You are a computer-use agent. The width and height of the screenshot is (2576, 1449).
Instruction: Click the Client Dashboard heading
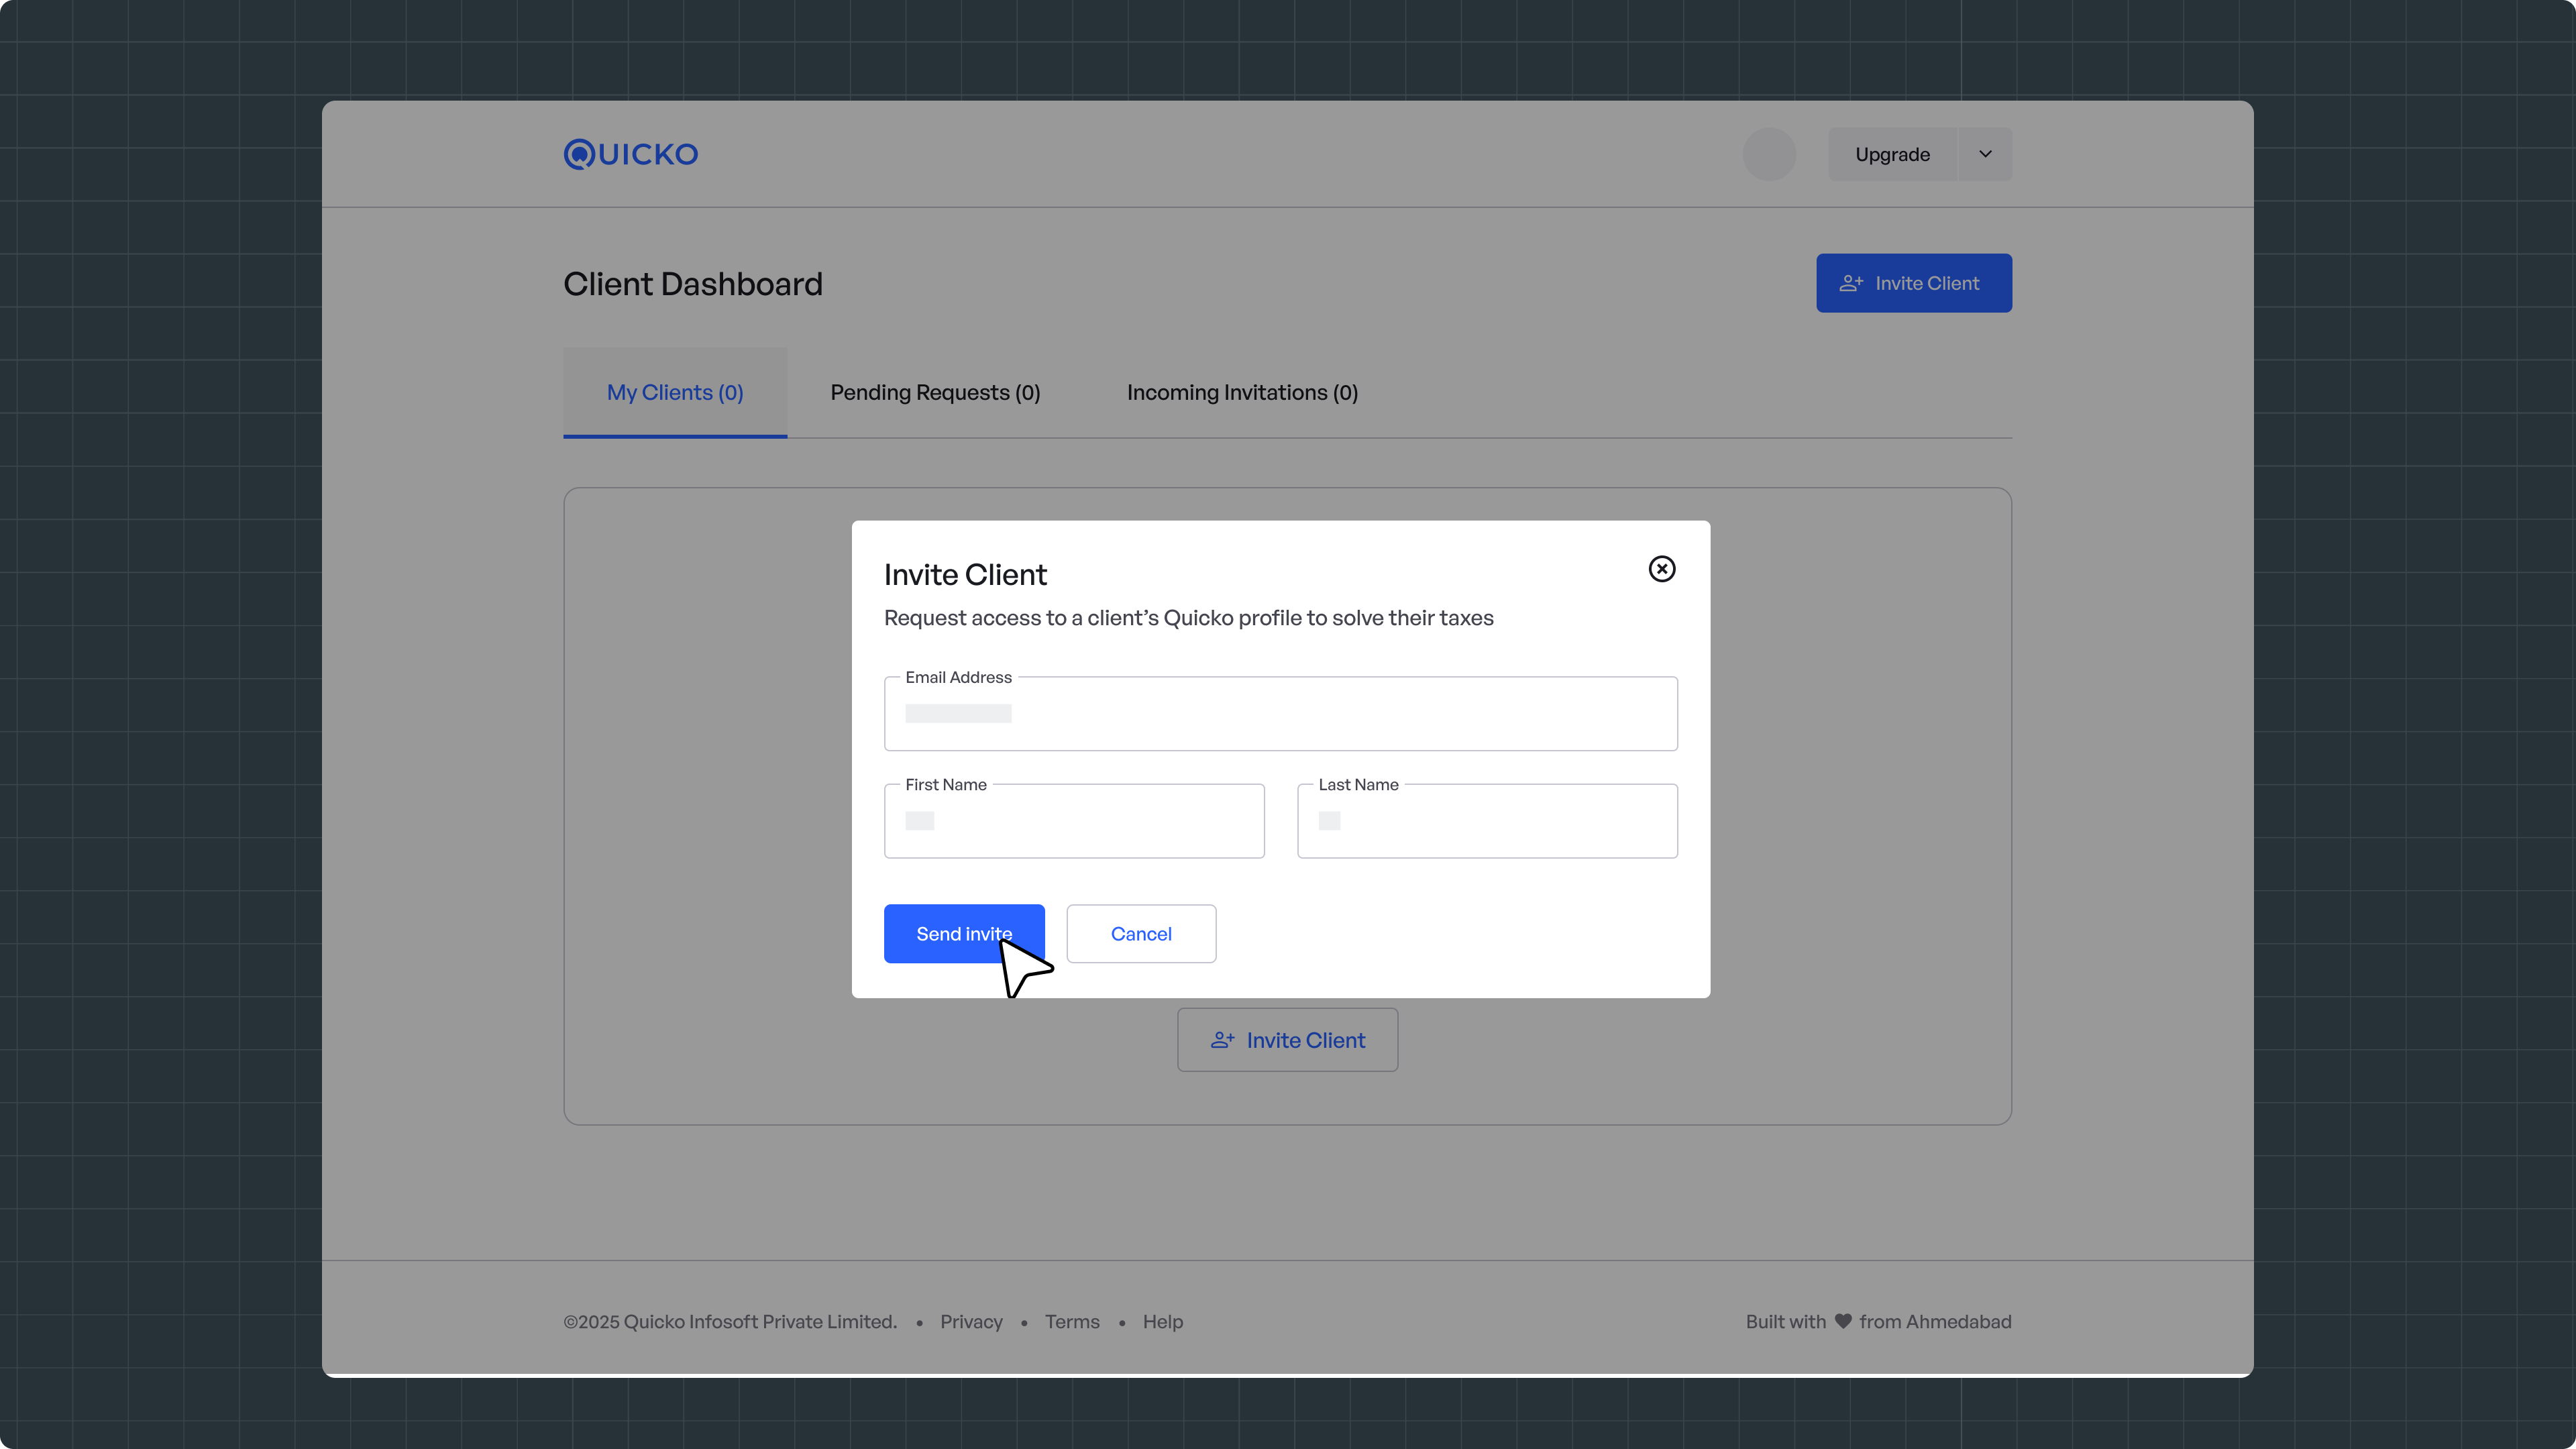tap(693, 284)
